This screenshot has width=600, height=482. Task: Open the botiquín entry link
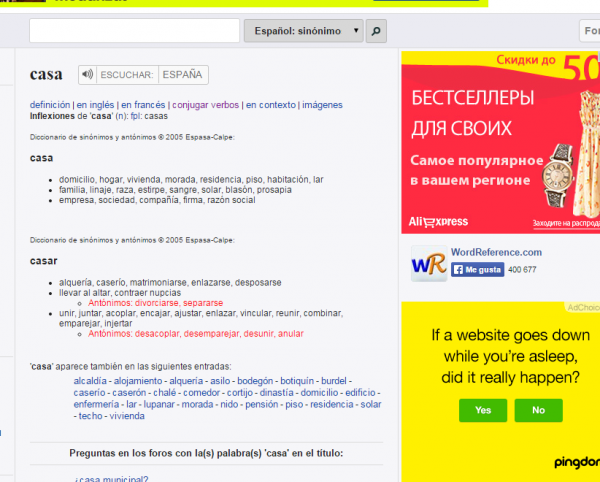coord(297,381)
